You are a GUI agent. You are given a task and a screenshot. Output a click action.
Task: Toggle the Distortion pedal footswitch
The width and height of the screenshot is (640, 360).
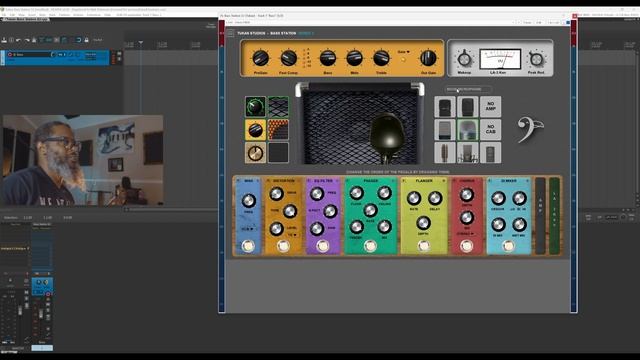[x=283, y=246]
